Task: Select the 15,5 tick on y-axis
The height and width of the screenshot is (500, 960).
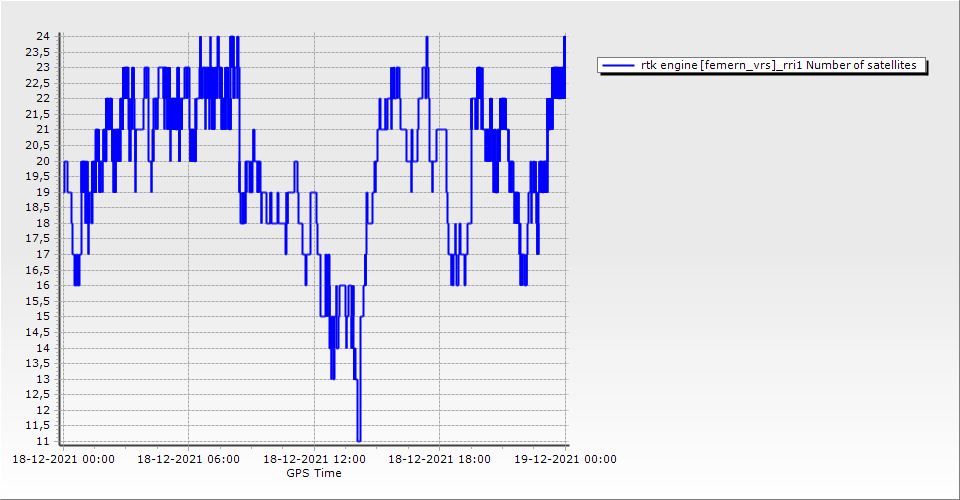Action: coord(40,301)
